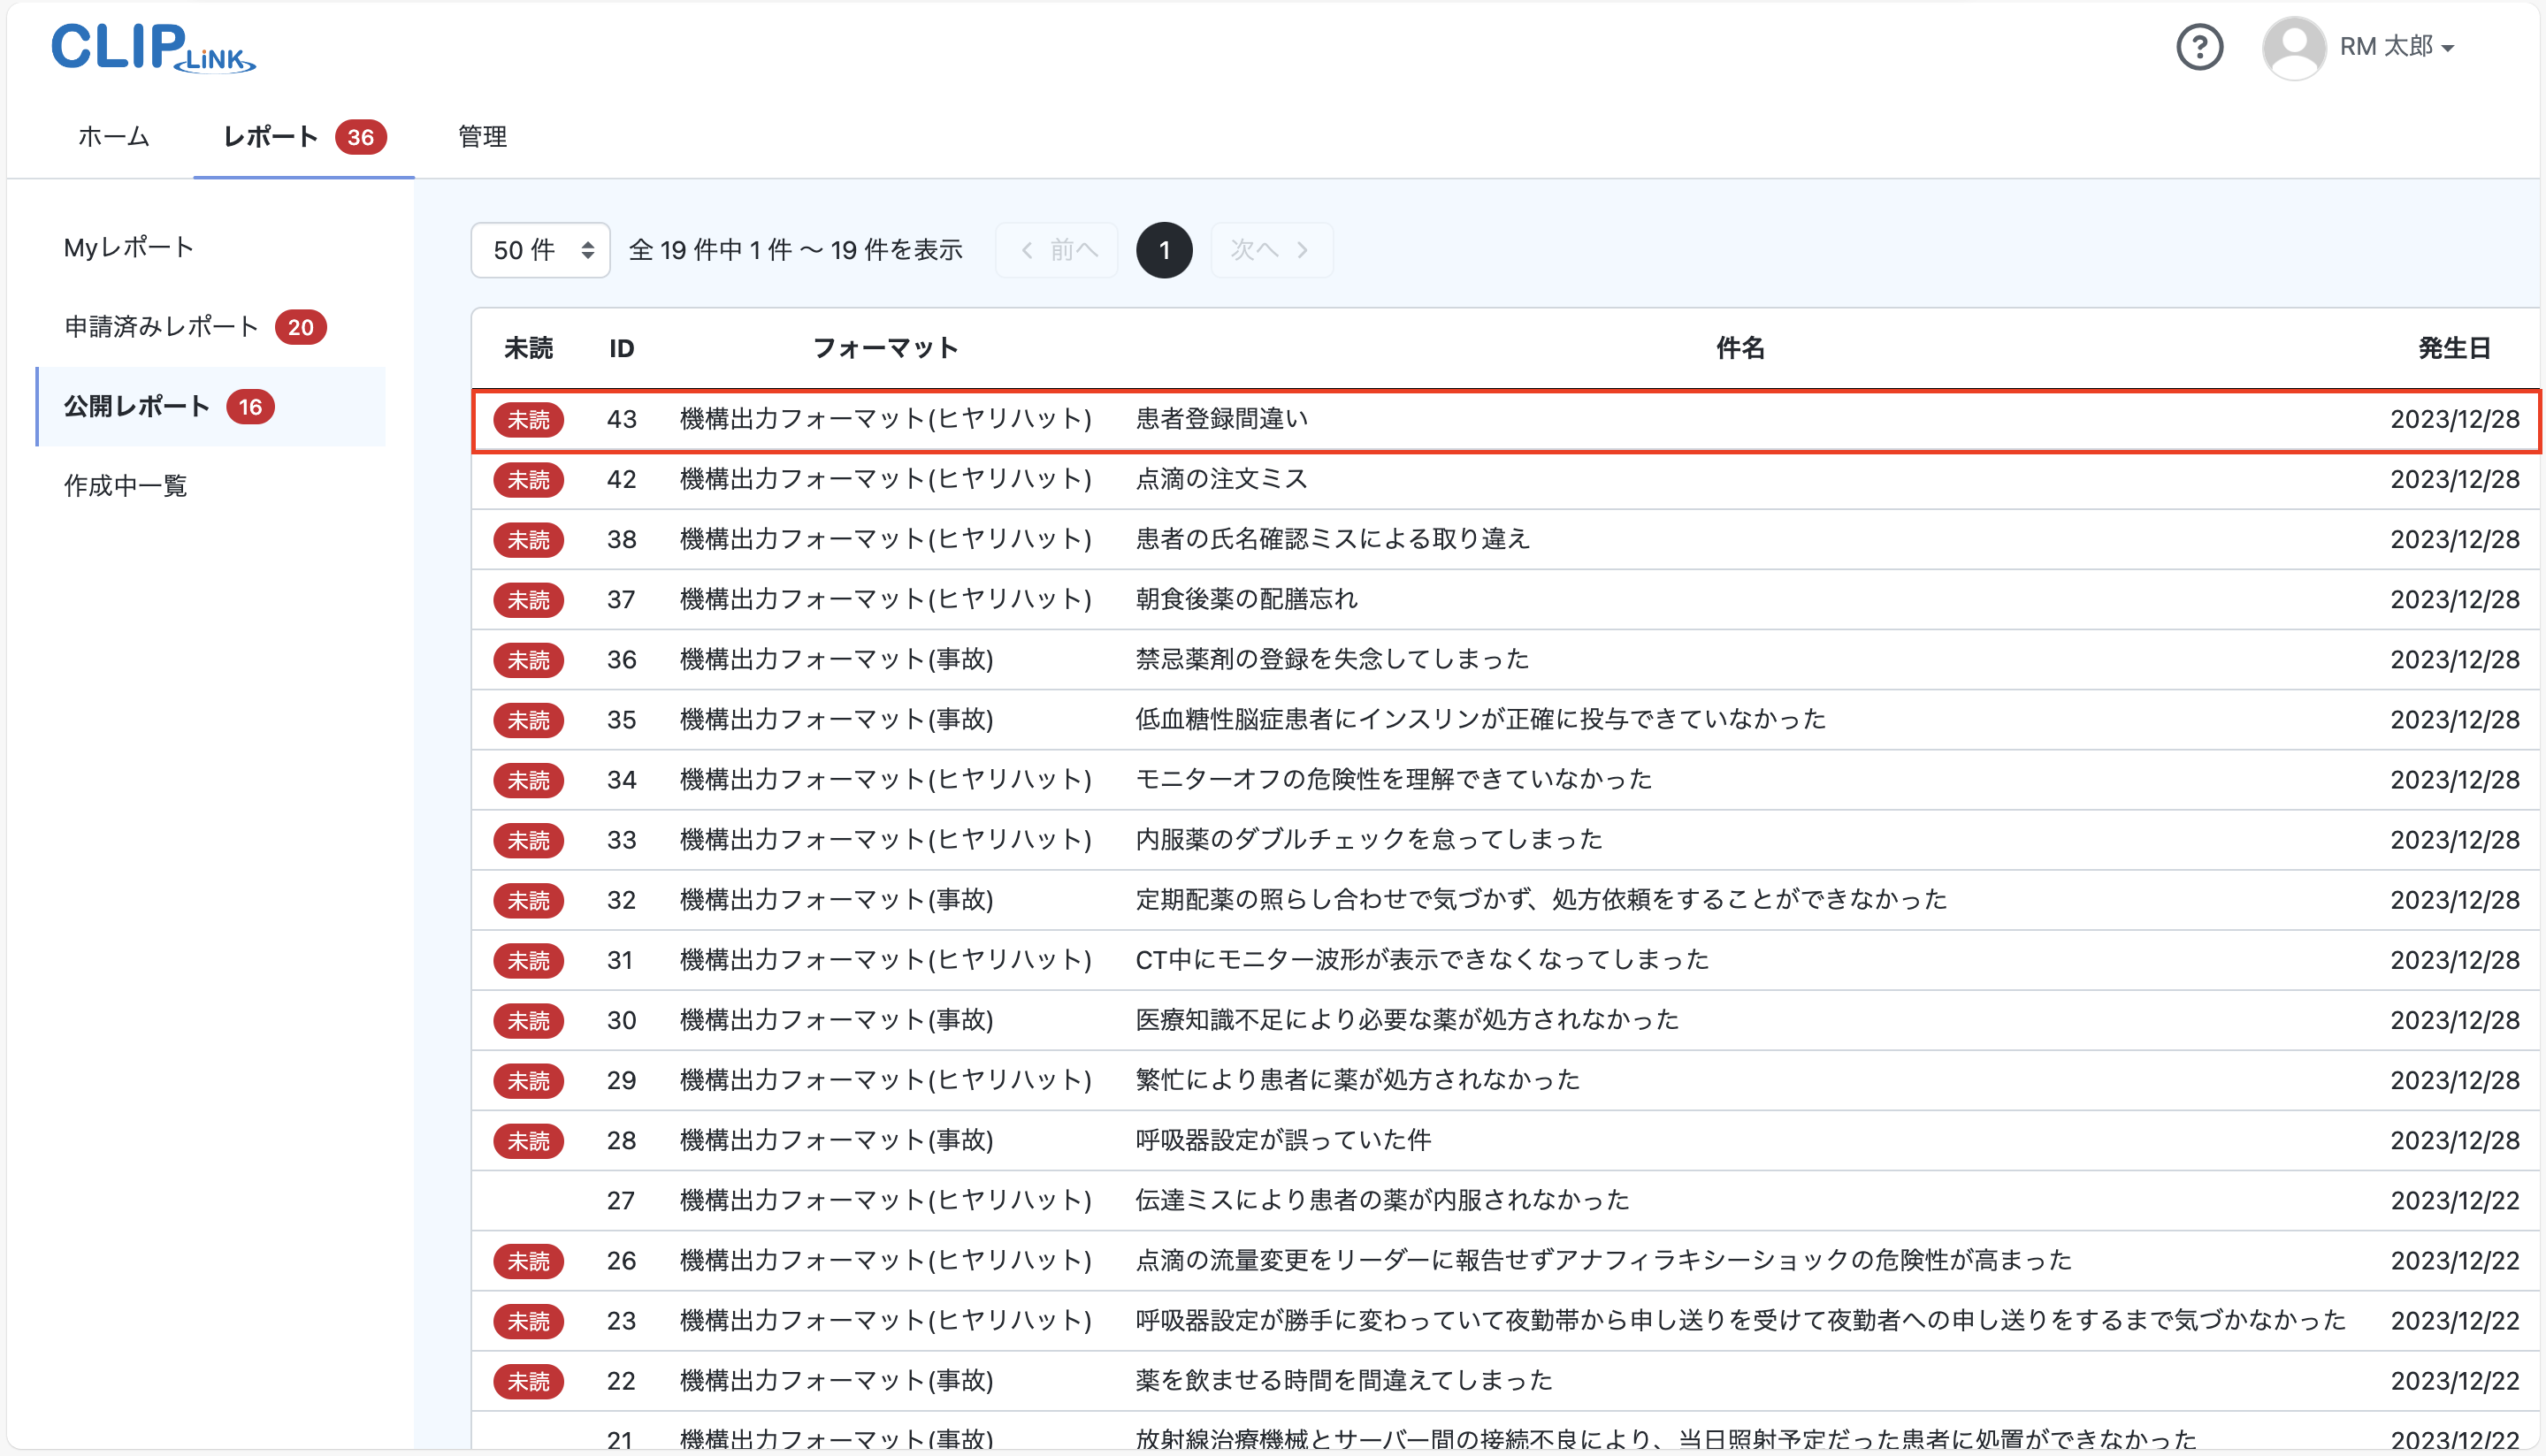Click the 未読 badge on report 22

[529, 1381]
